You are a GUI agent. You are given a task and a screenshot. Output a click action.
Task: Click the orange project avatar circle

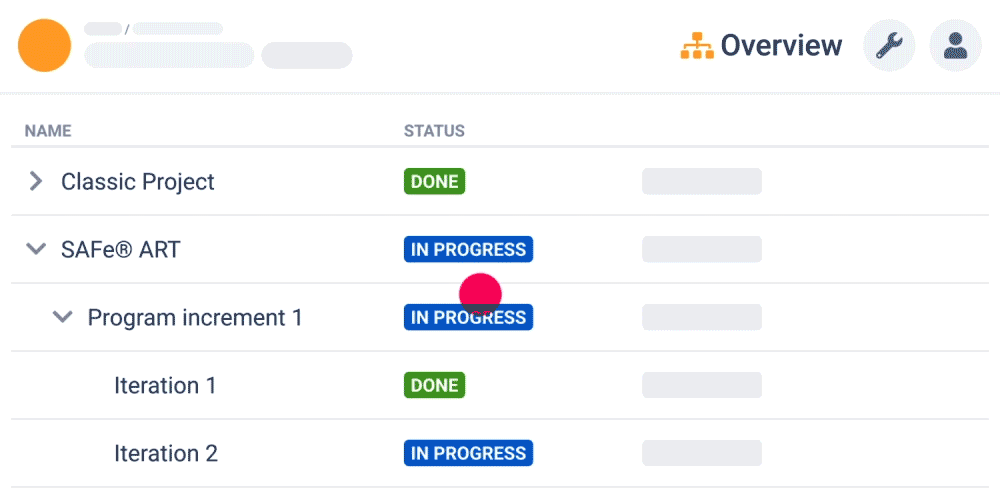tap(45, 45)
